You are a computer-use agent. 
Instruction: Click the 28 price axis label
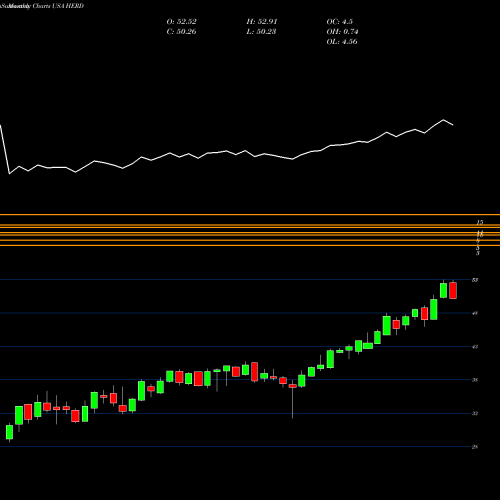point(475,447)
